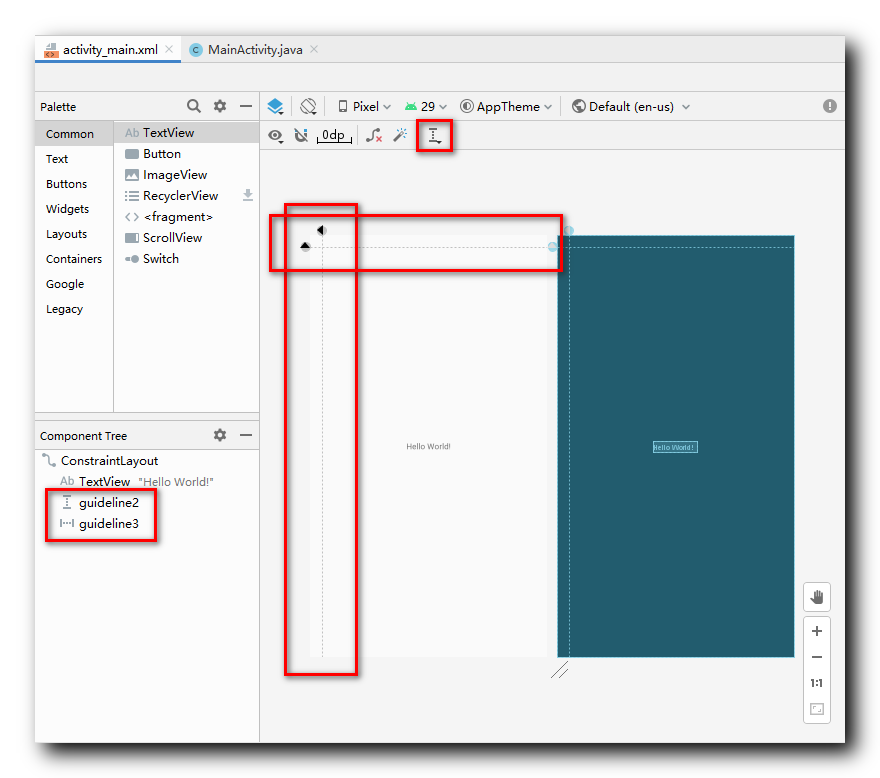Click the horizontal guideline up-arrow handle
Viewport: 880px width, 778px height.
tap(305, 246)
